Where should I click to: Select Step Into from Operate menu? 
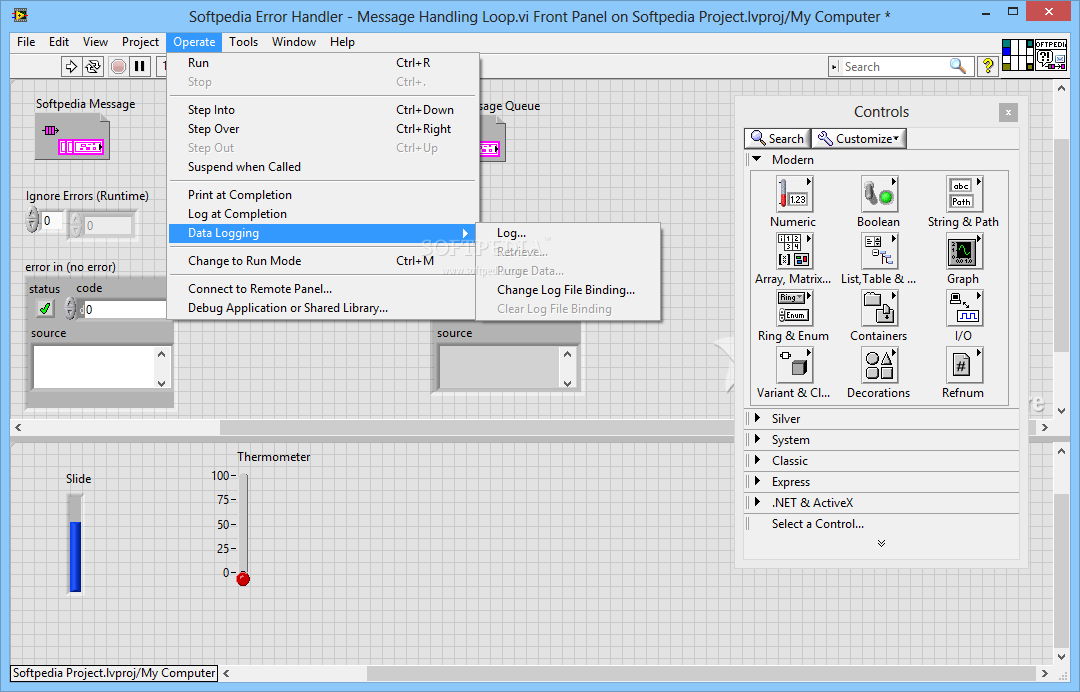[x=322, y=109]
